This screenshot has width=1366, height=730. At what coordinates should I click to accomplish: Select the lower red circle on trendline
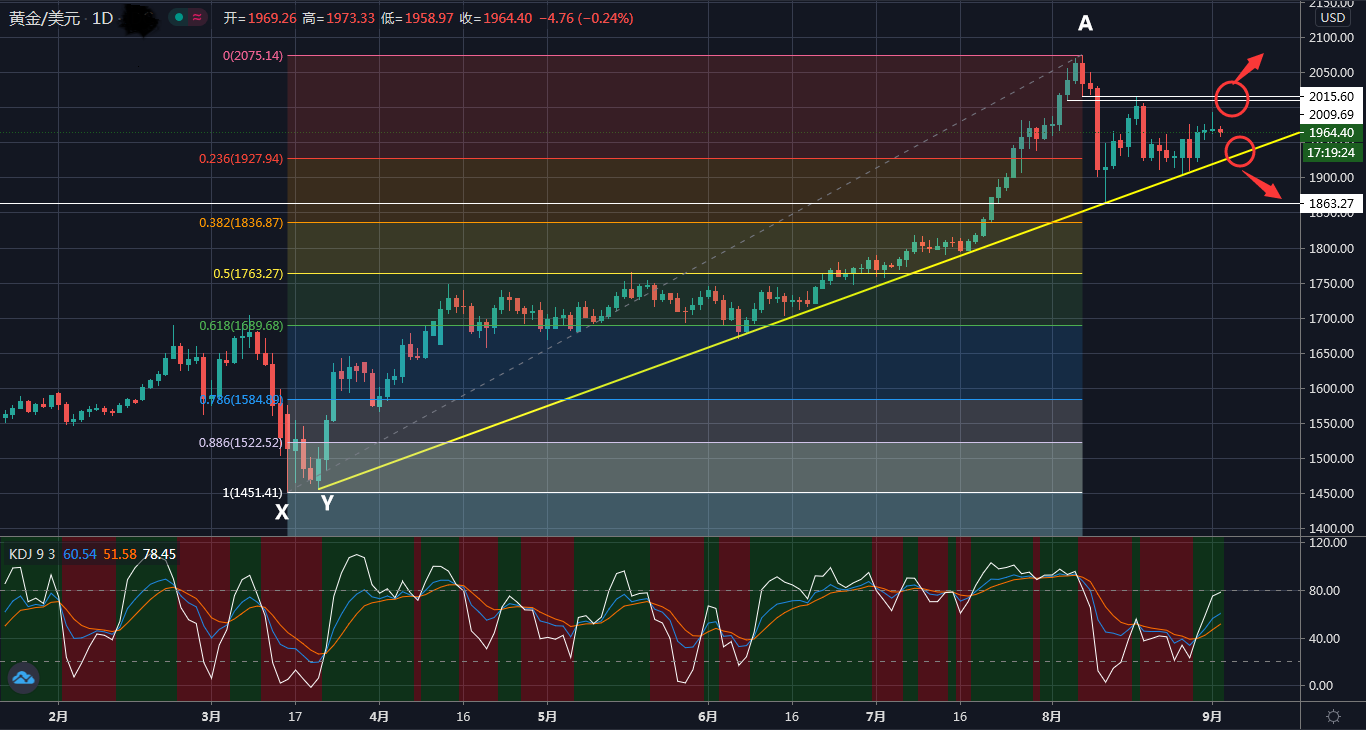click(x=1240, y=151)
